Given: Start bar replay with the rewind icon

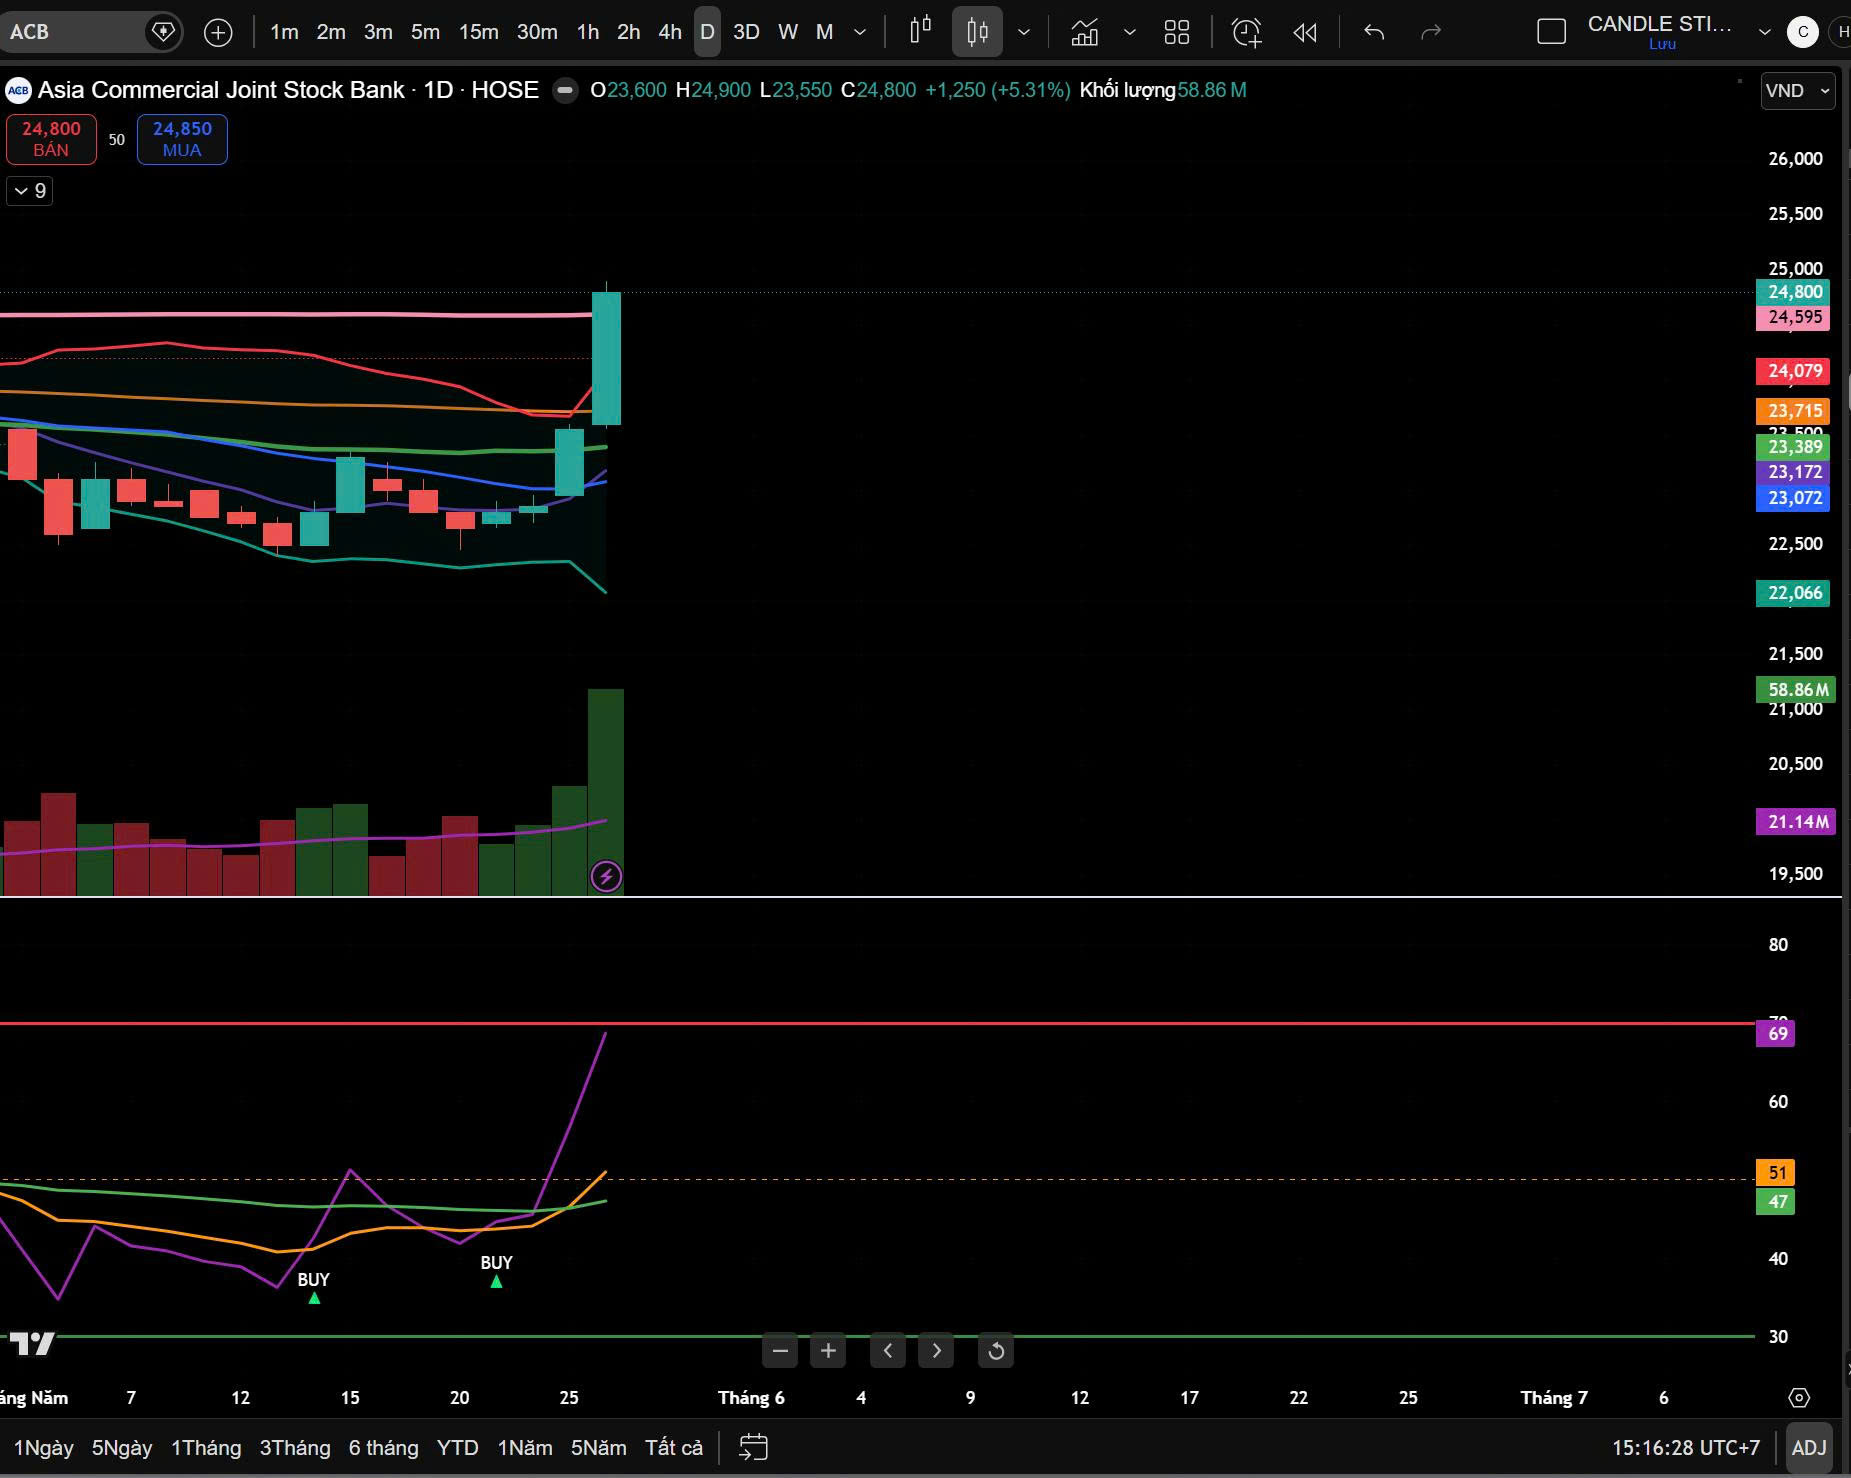Looking at the screenshot, I should click(x=1305, y=32).
